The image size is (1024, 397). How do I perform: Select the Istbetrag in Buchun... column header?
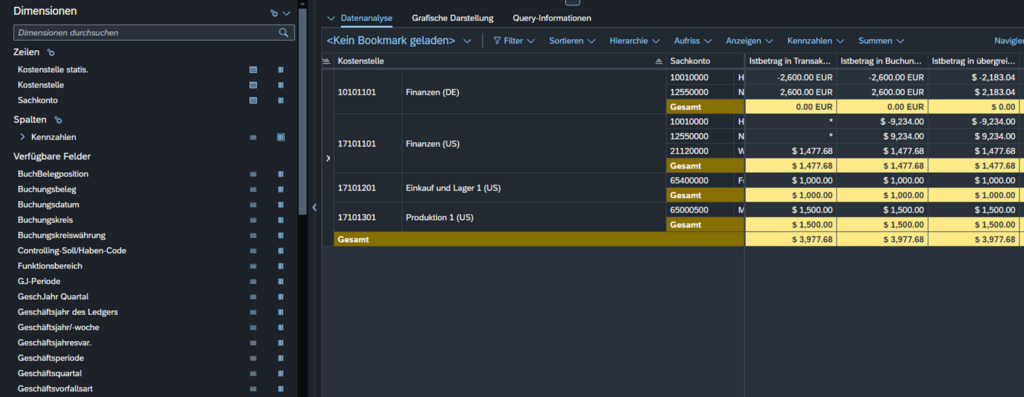[882, 61]
